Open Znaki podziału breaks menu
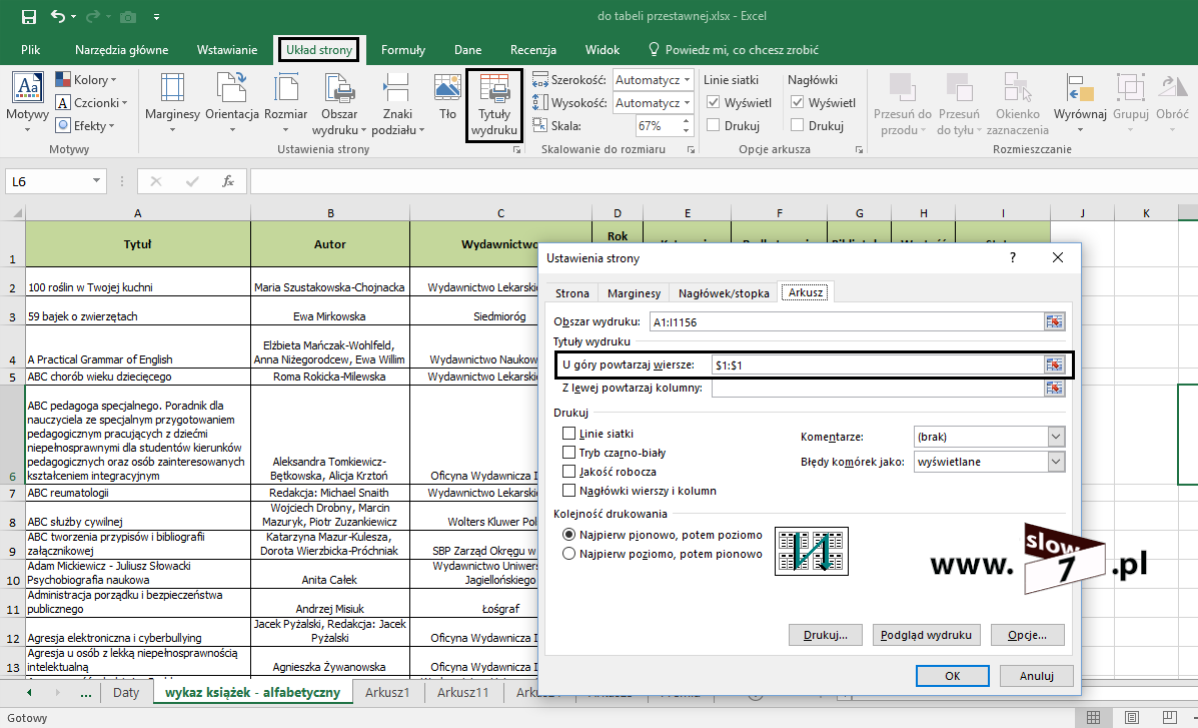The image size is (1198, 728). coord(397,105)
